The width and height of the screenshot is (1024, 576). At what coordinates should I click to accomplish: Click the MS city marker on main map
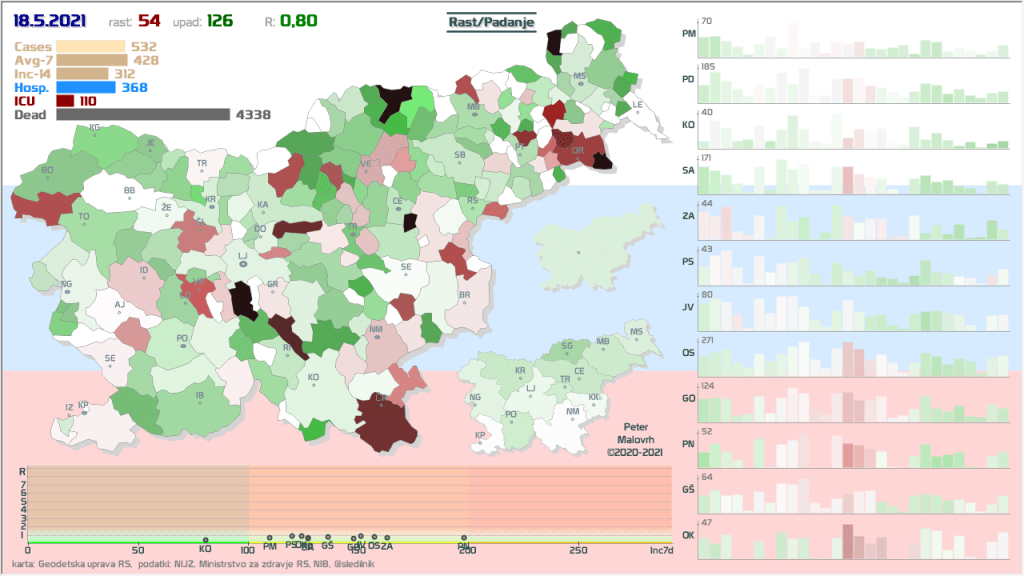tap(580, 84)
